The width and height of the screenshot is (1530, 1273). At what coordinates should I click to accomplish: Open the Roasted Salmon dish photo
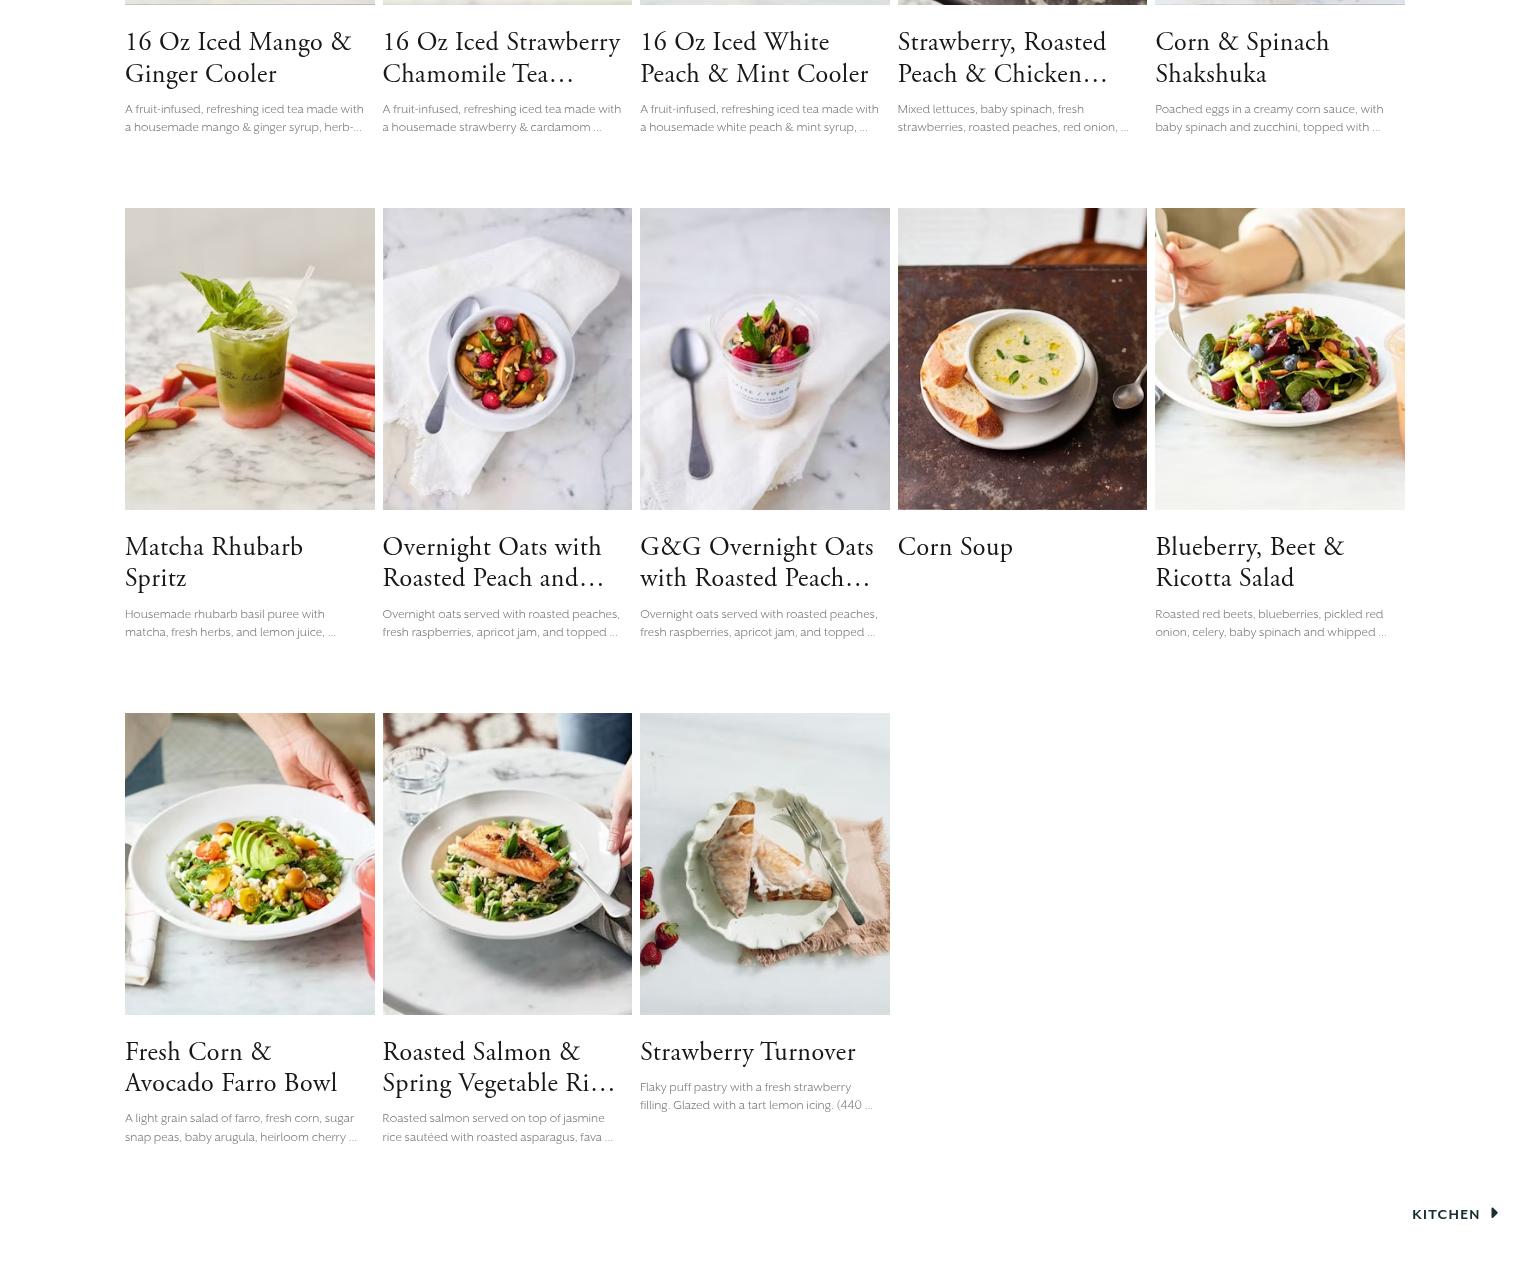pyautogui.click(x=507, y=864)
